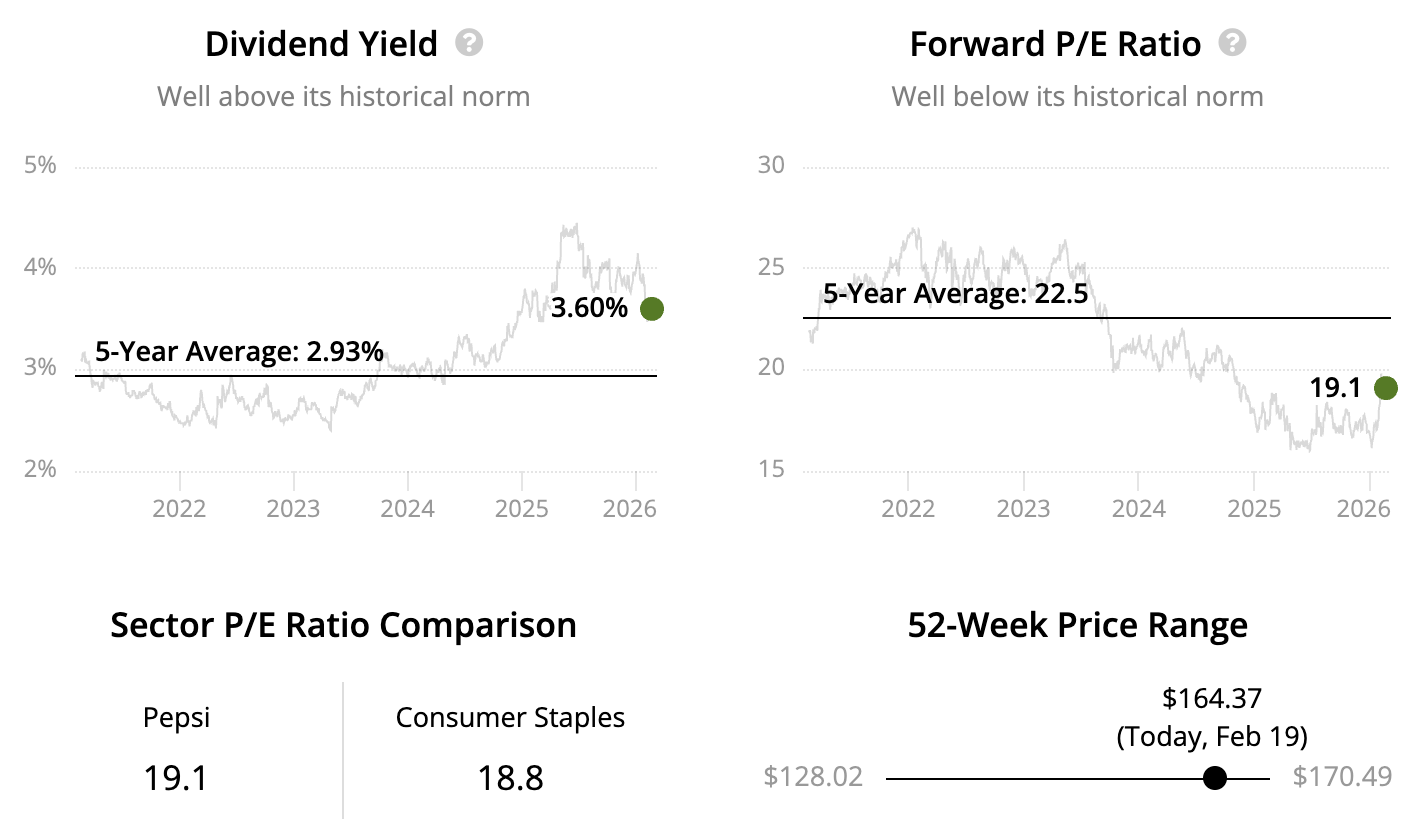Screen dimensions: 1426x840
Task: Click the Forward P/E Ratio heading
Action: tap(1055, 44)
